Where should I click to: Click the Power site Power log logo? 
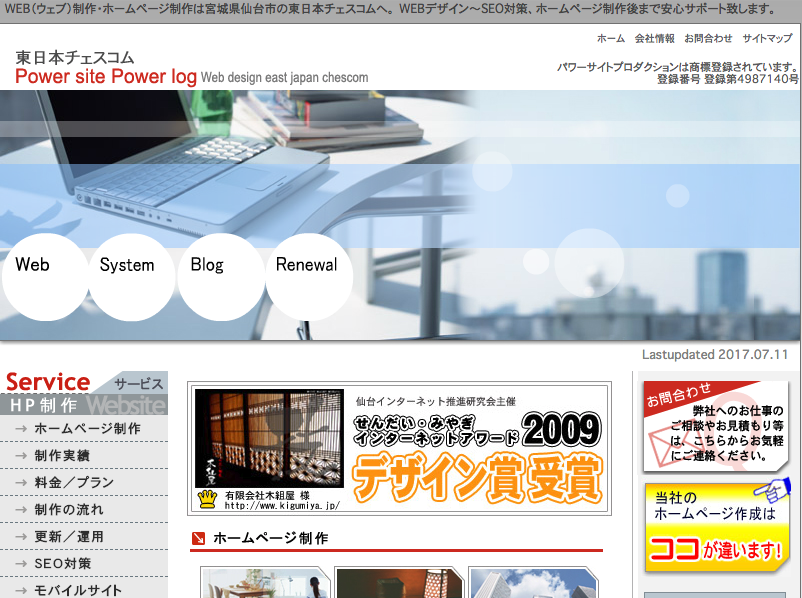105,78
